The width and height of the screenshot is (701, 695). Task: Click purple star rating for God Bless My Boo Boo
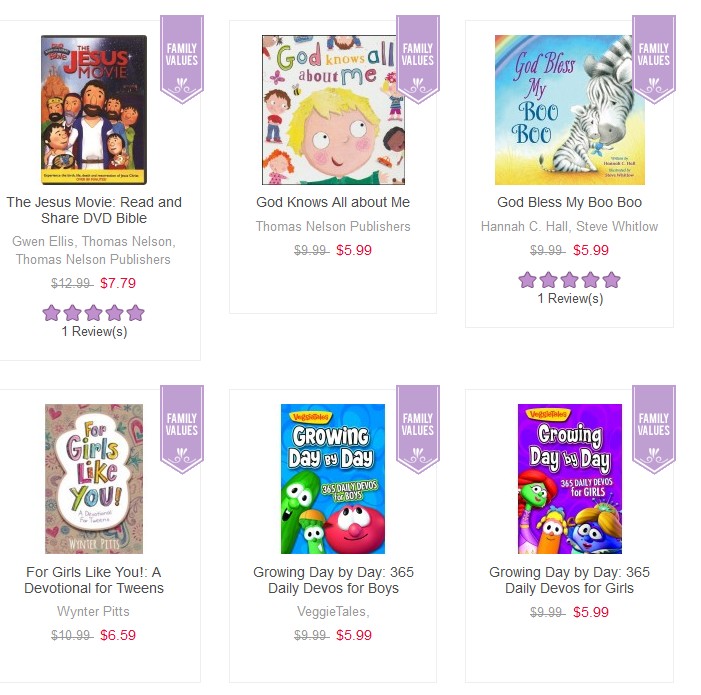pos(570,280)
